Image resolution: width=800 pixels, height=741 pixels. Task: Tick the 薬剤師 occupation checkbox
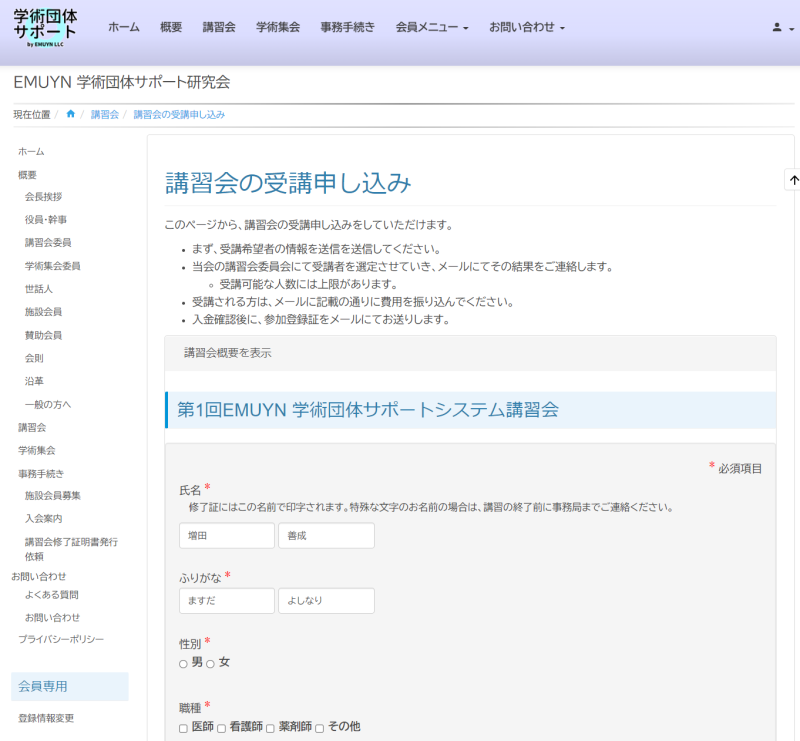(270, 728)
